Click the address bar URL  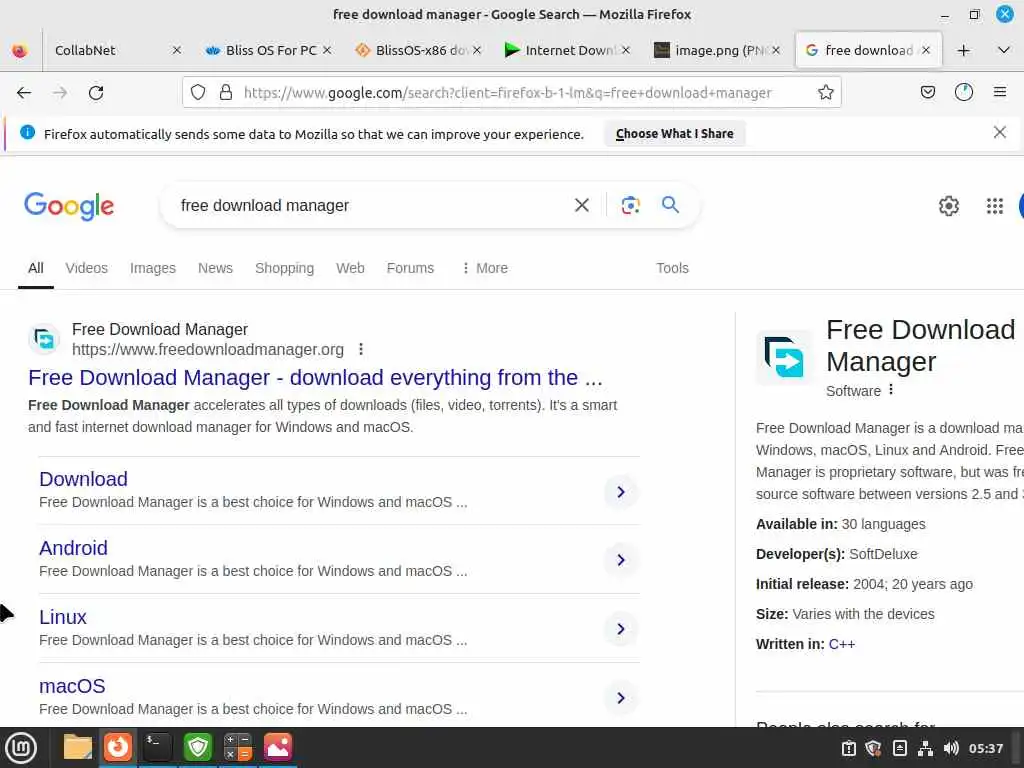click(x=507, y=93)
